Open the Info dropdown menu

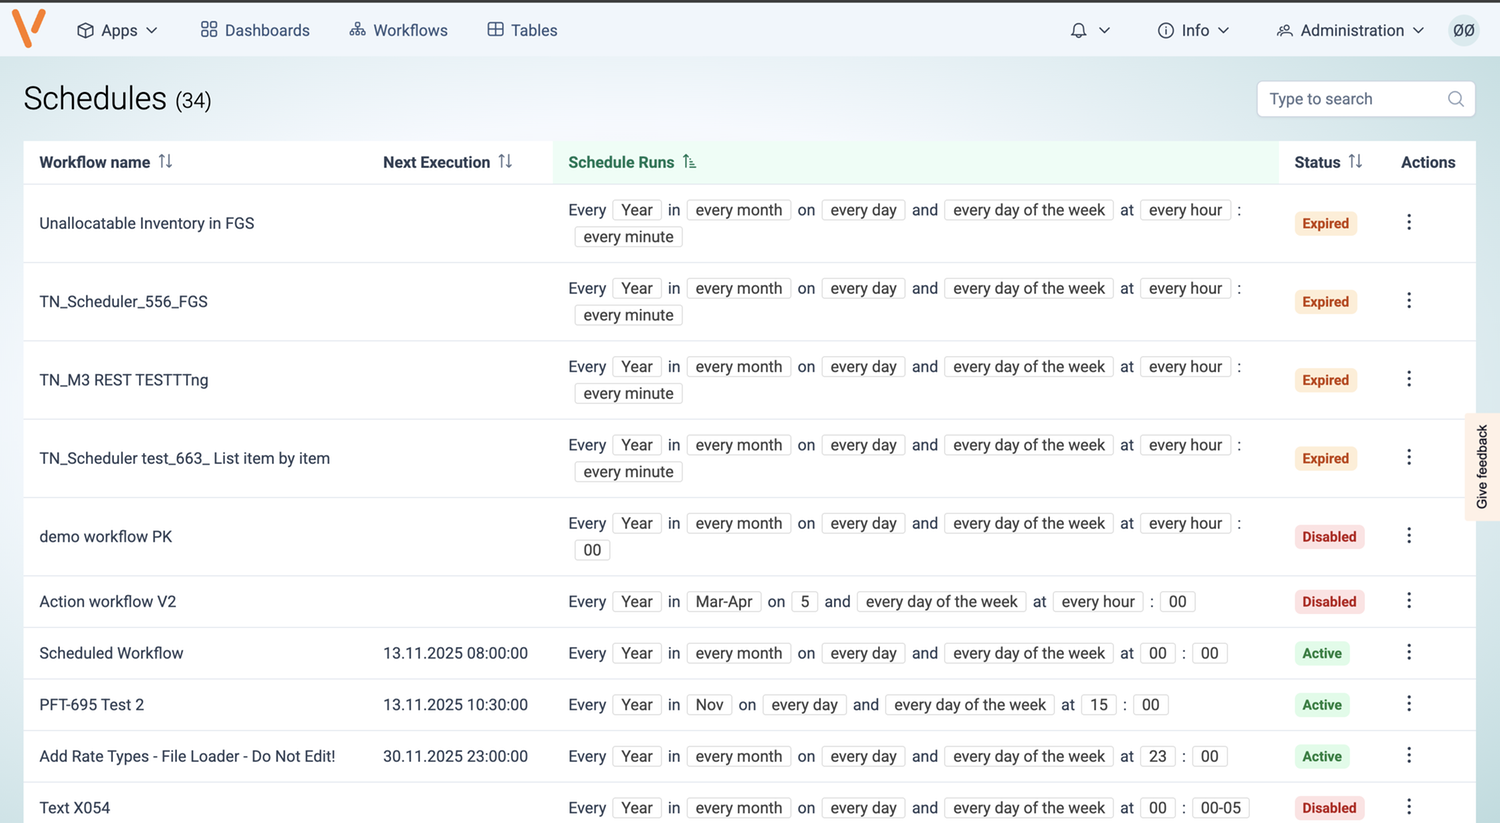tap(1193, 30)
